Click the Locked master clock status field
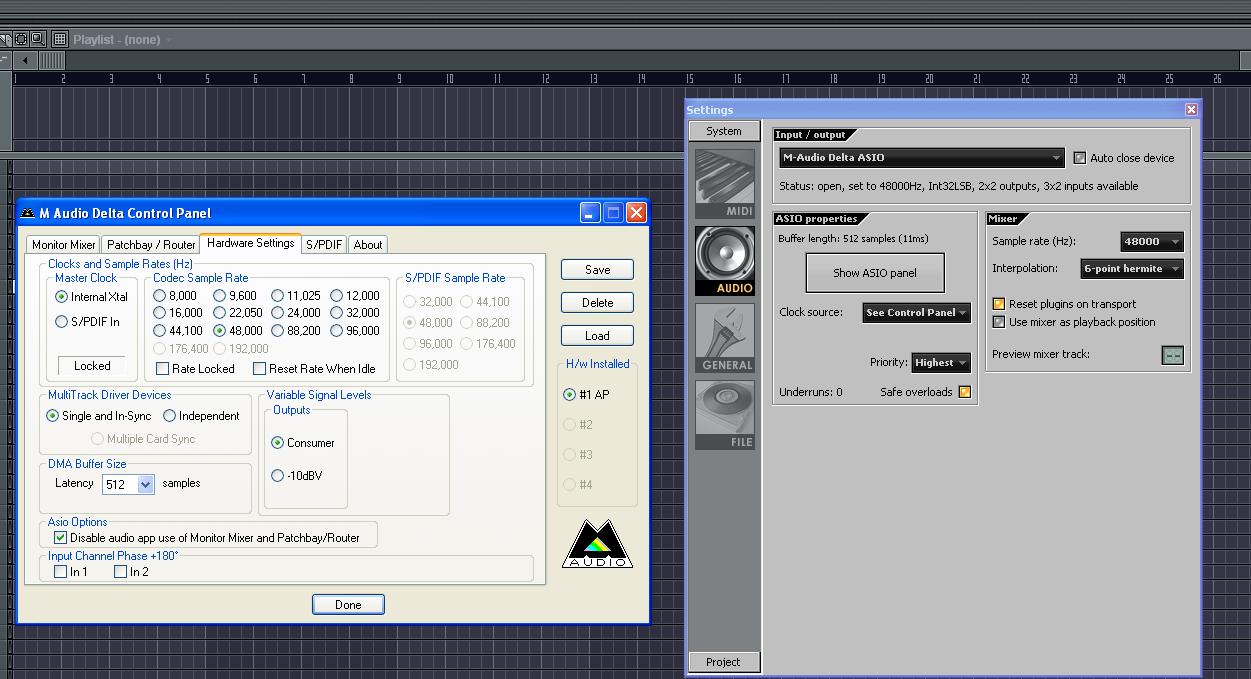Screen dimensions: 1251x679 92,366
